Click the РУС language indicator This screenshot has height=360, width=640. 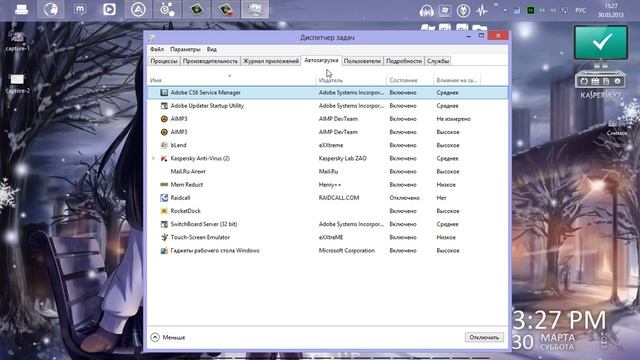tap(580, 11)
